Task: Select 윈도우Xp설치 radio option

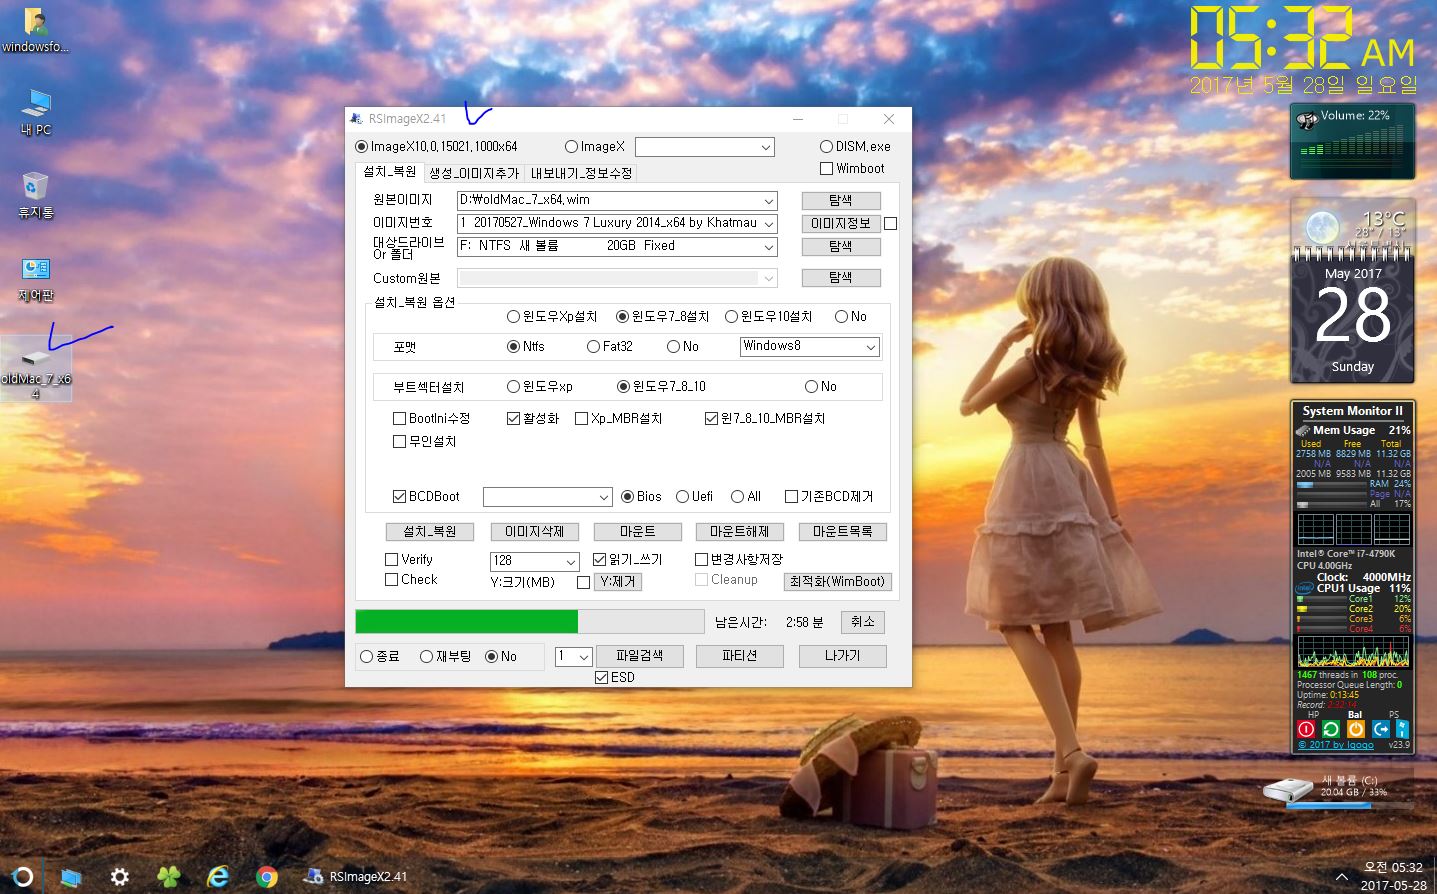Action: [513, 316]
